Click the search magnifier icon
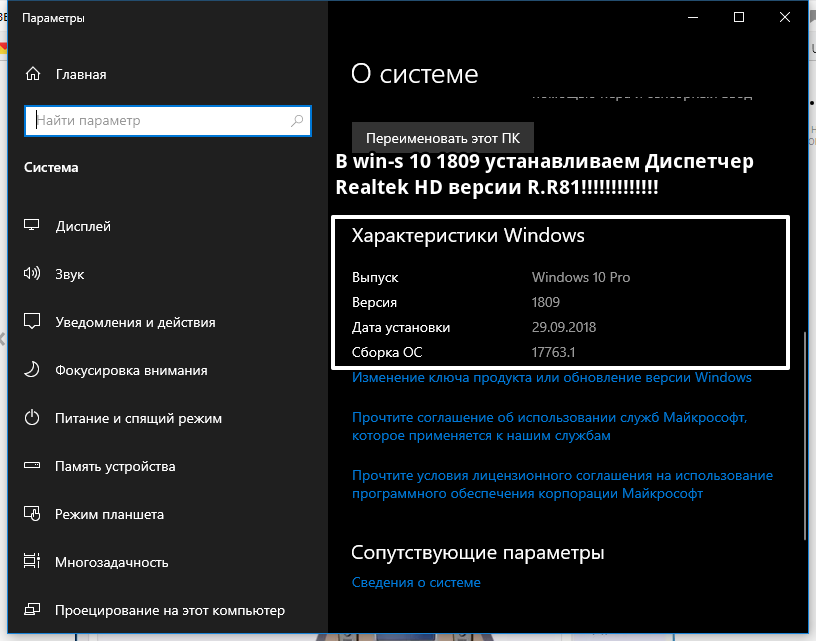This screenshot has width=816, height=641. coord(297,121)
